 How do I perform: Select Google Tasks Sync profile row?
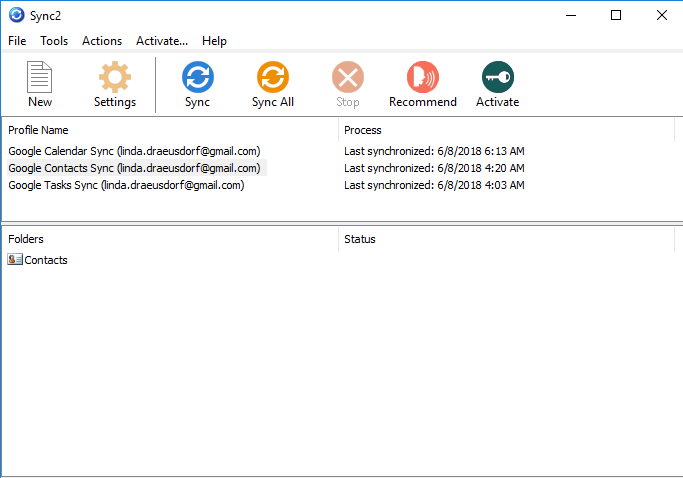pyautogui.click(x=126, y=185)
